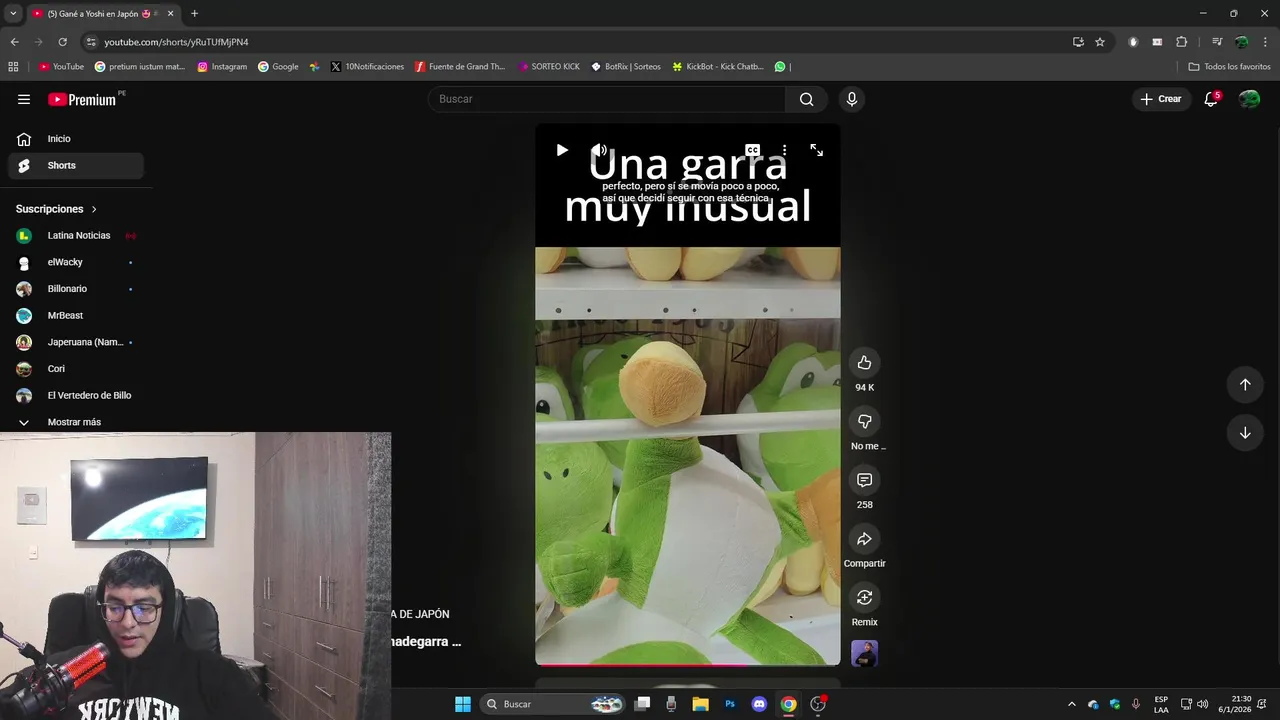Select Shorts in the sidebar
Image resolution: width=1280 pixels, height=720 pixels.
click(76, 165)
